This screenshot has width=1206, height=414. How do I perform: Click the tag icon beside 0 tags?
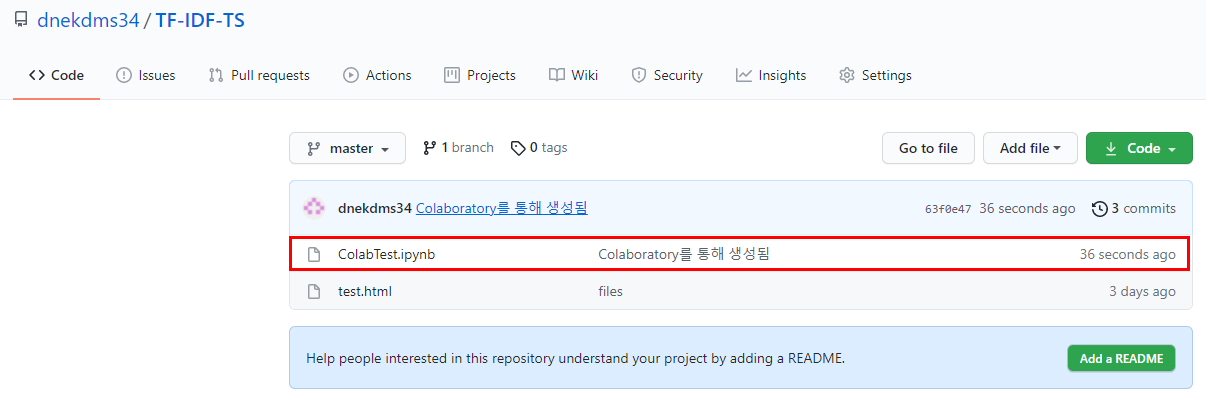pyautogui.click(x=518, y=148)
